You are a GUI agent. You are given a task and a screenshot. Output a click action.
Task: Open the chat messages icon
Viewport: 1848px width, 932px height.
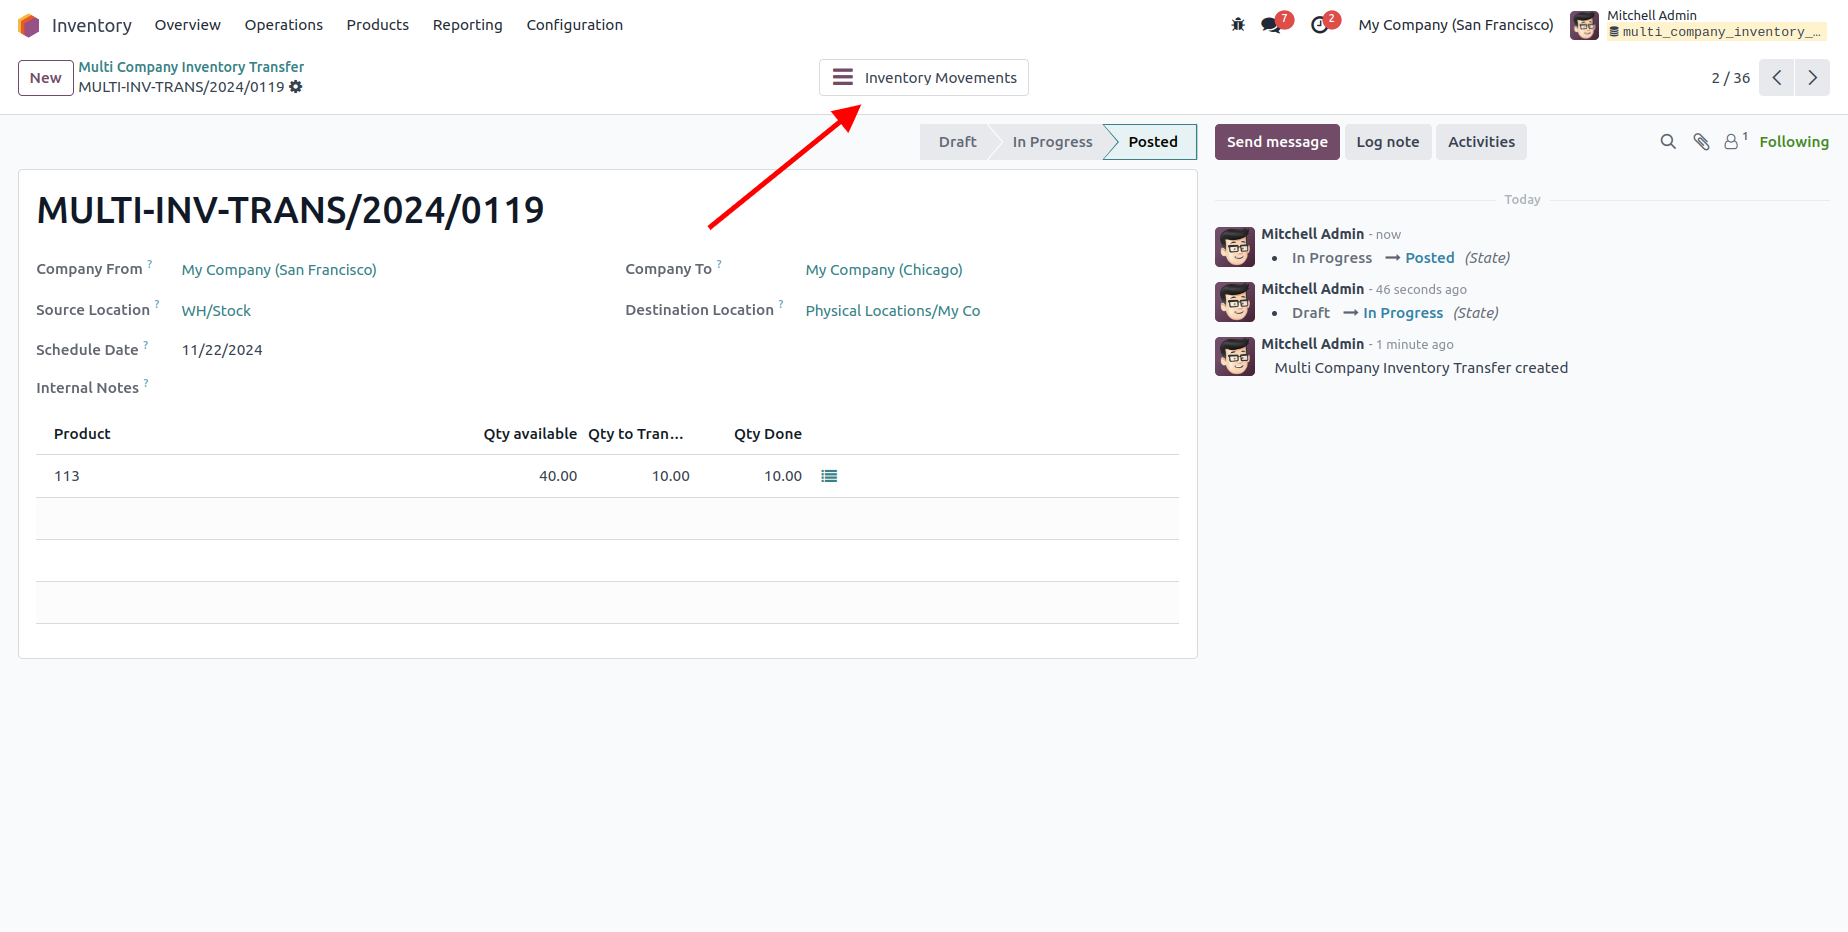tap(1271, 25)
